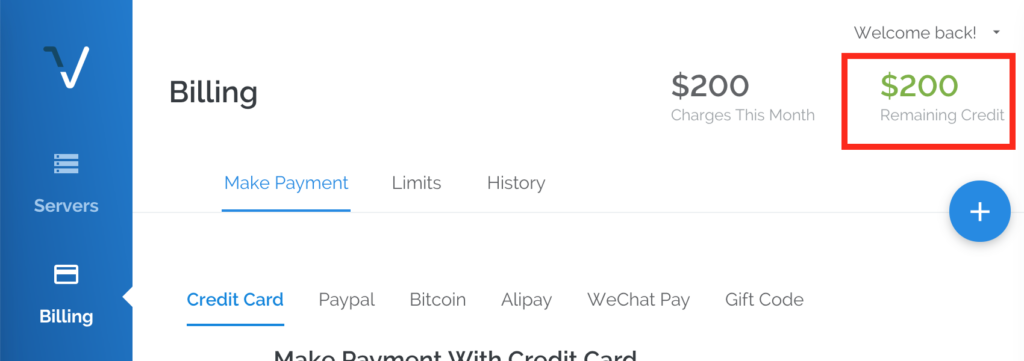The height and width of the screenshot is (361, 1024).
Task: Click the $200 Charges This Month amount
Action: (710, 86)
